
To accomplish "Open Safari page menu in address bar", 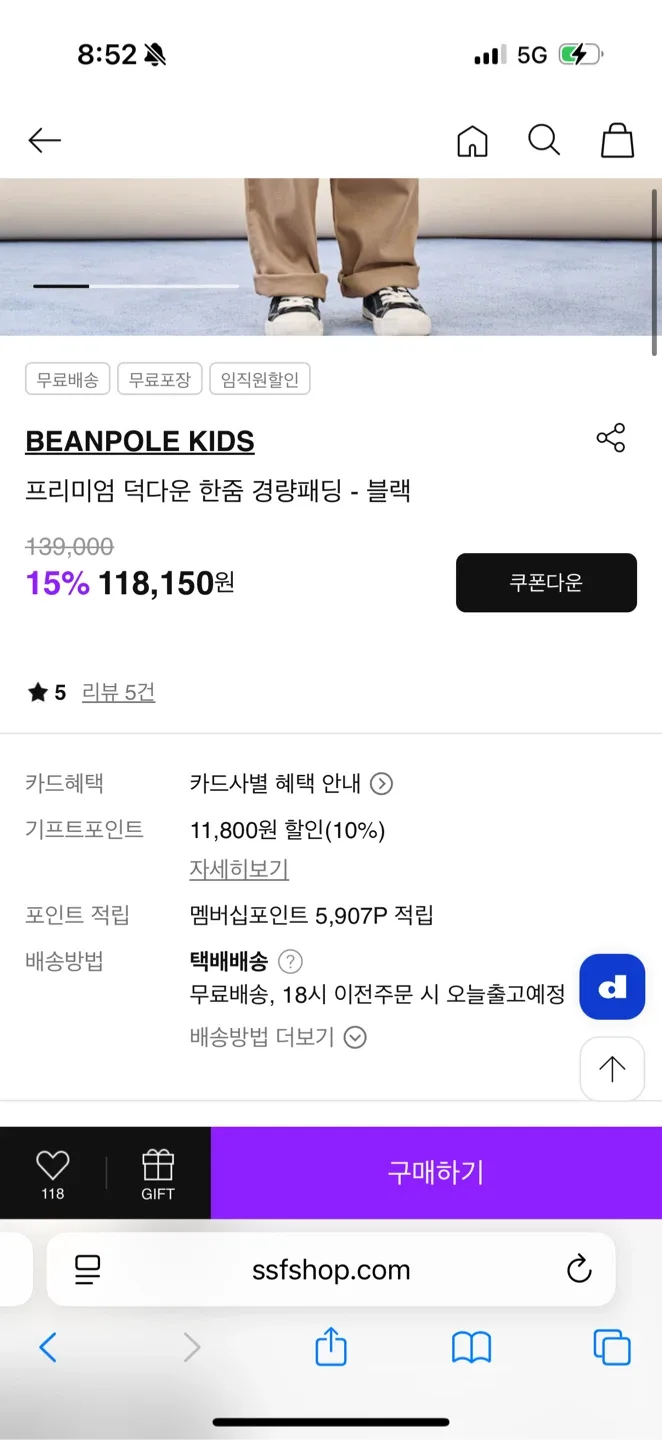I will tap(88, 1270).
